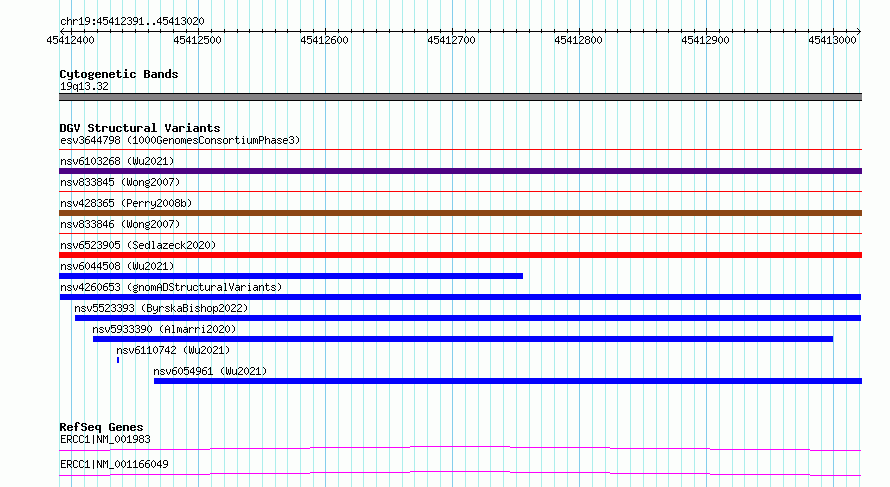
Task: Click ruler position label 45412800
Action: click(578, 40)
